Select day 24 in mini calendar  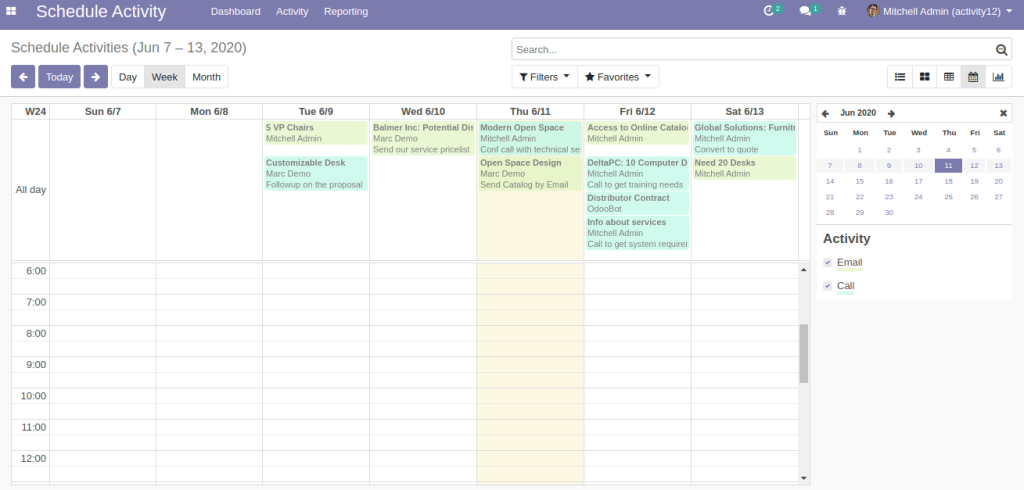[919, 197]
